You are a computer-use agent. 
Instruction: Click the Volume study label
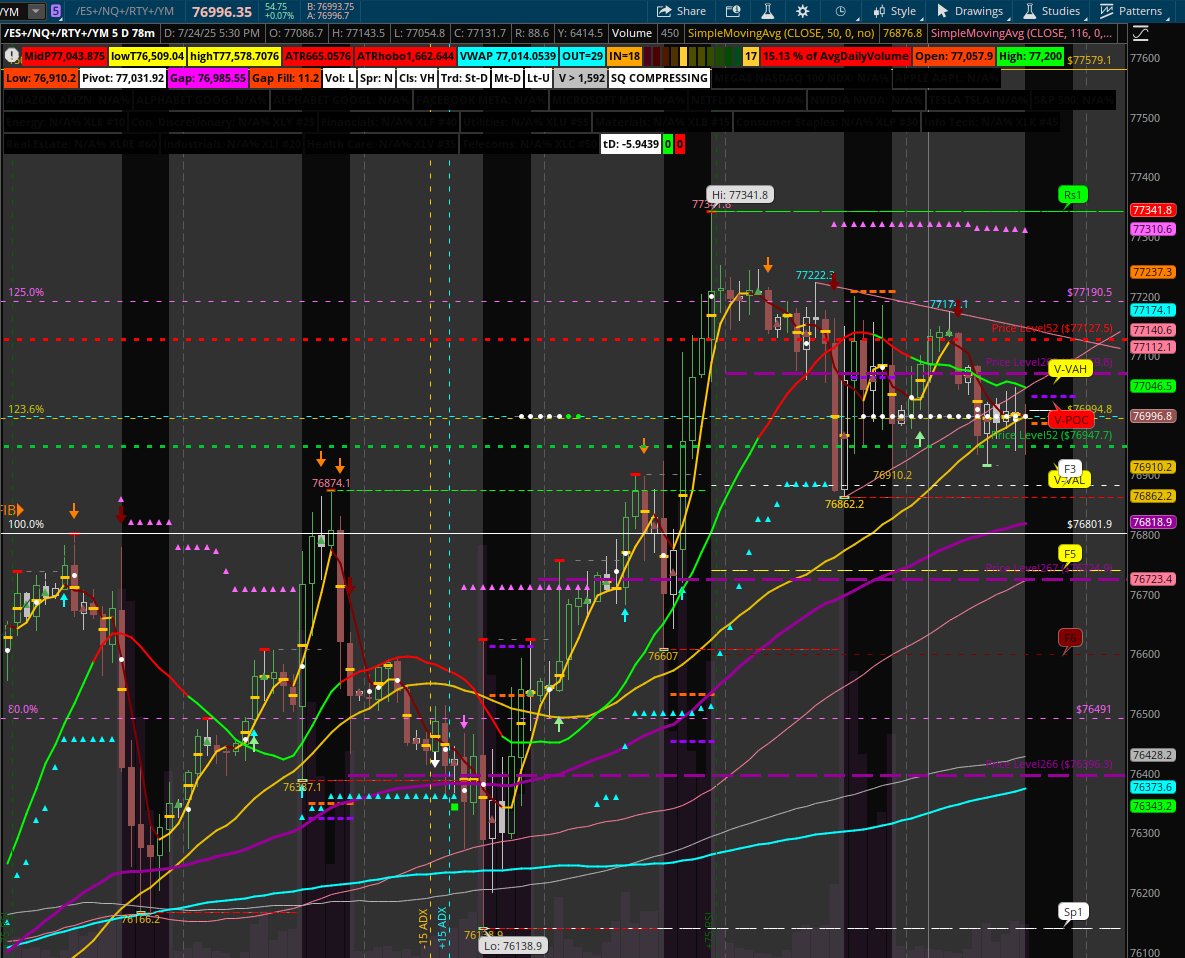pyautogui.click(x=631, y=33)
